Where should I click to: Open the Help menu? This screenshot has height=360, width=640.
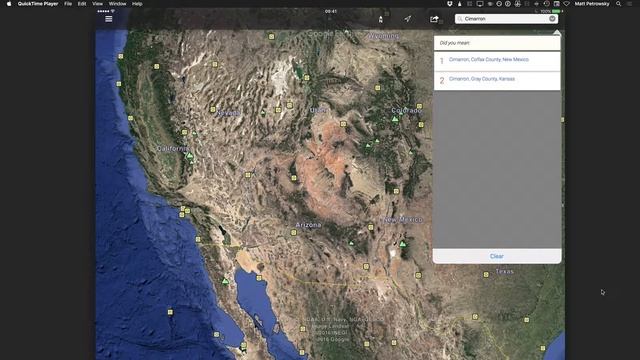137,4
